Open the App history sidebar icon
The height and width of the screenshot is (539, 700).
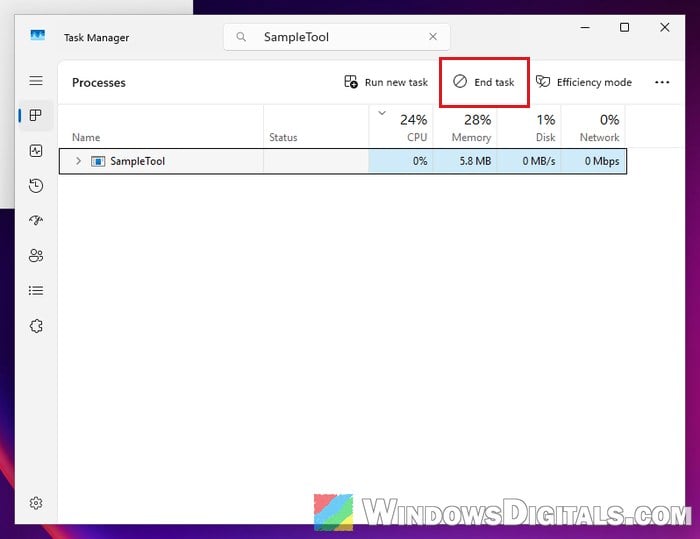click(36, 185)
